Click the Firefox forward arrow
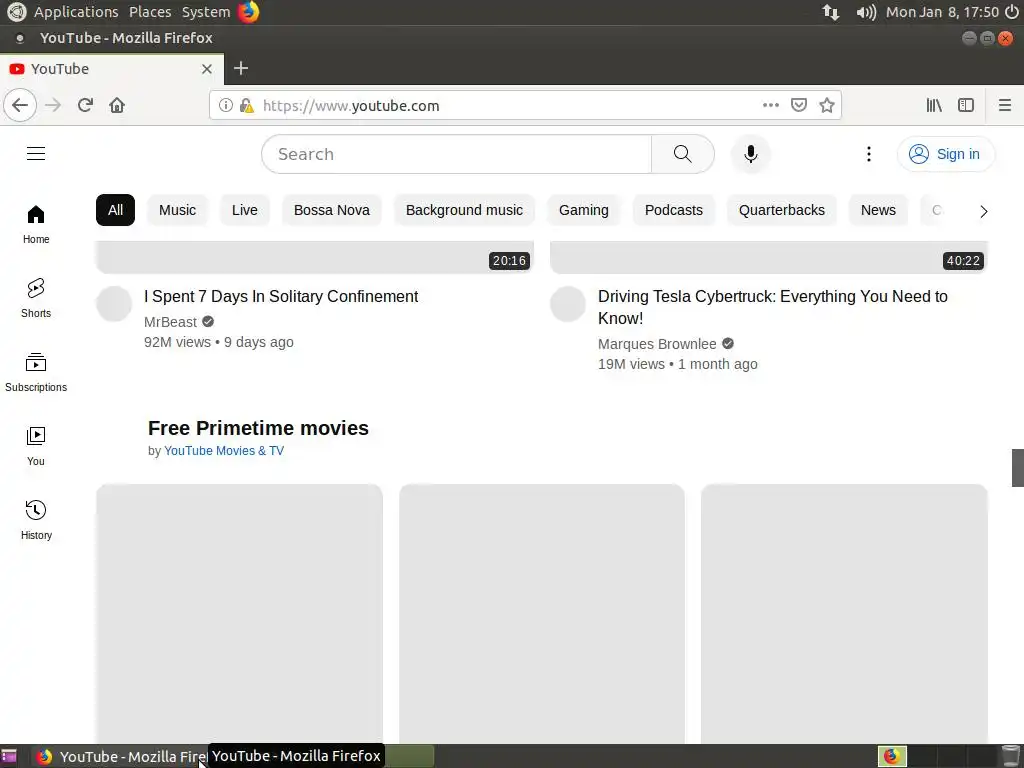The height and width of the screenshot is (768, 1024). pyautogui.click(x=53, y=105)
